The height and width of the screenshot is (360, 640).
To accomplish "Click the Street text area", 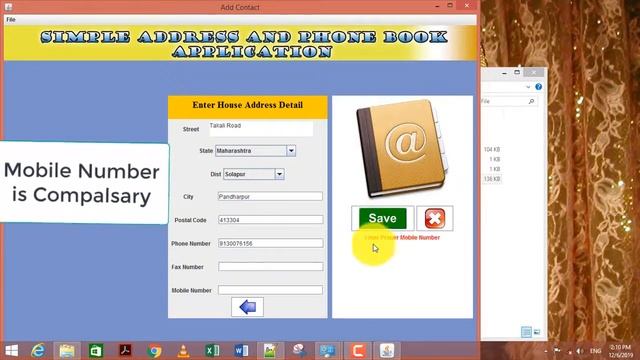I will (261, 129).
